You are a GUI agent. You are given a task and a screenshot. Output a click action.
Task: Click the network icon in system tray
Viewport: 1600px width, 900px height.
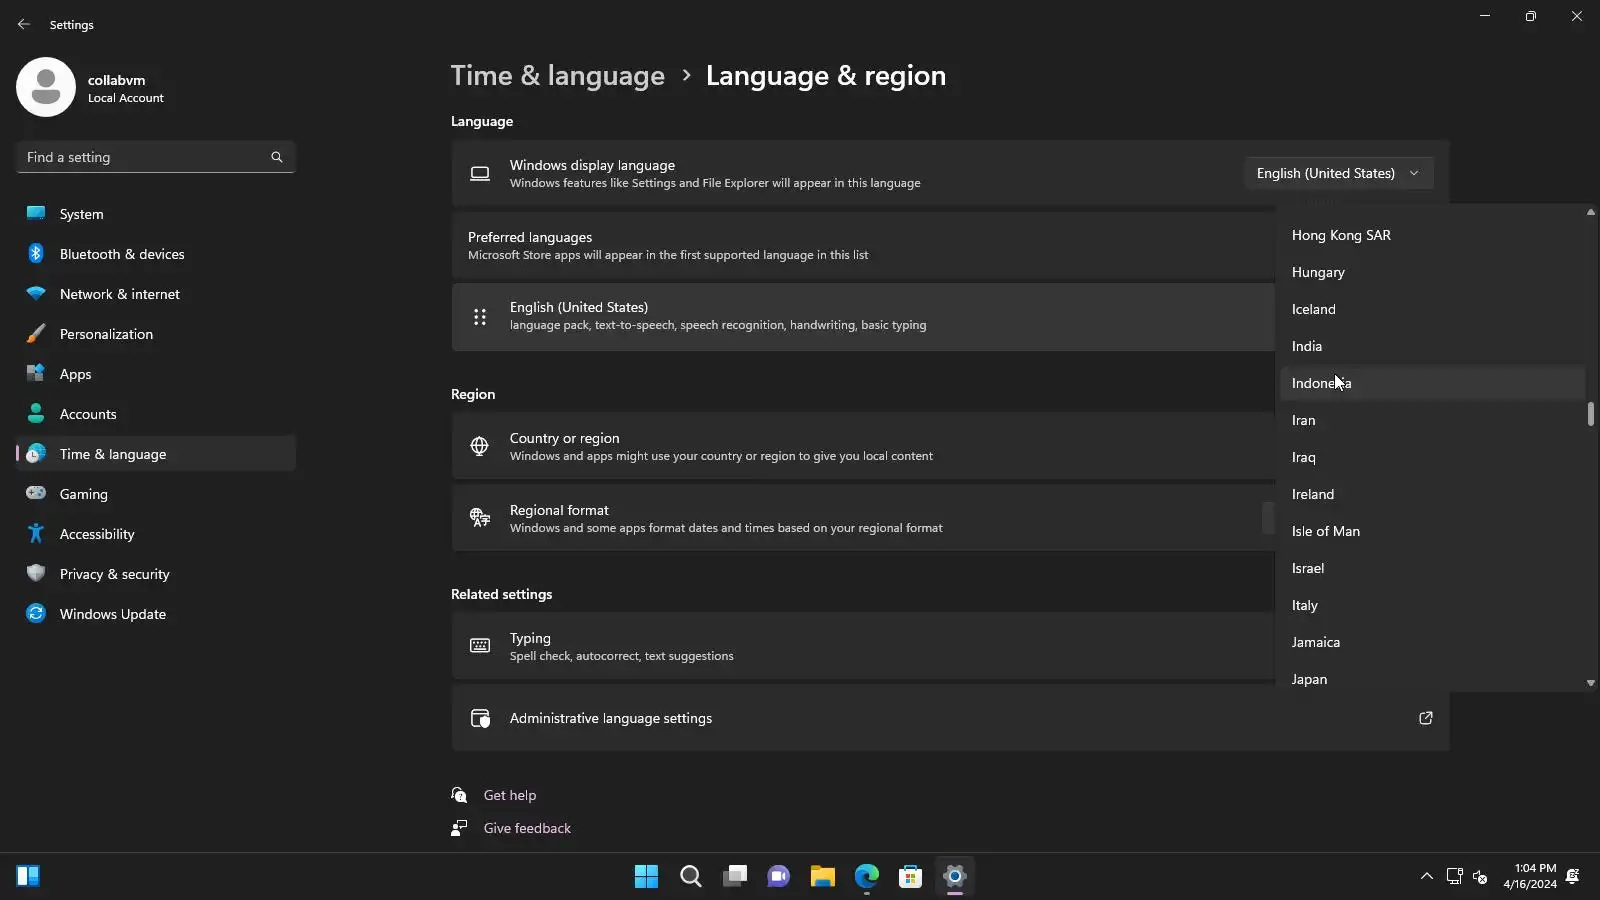(1455, 877)
